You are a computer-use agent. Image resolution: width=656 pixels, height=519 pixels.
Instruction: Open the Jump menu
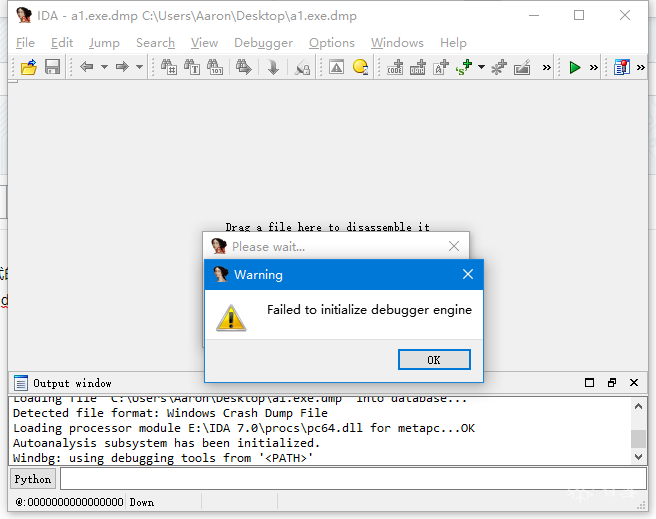(x=104, y=43)
